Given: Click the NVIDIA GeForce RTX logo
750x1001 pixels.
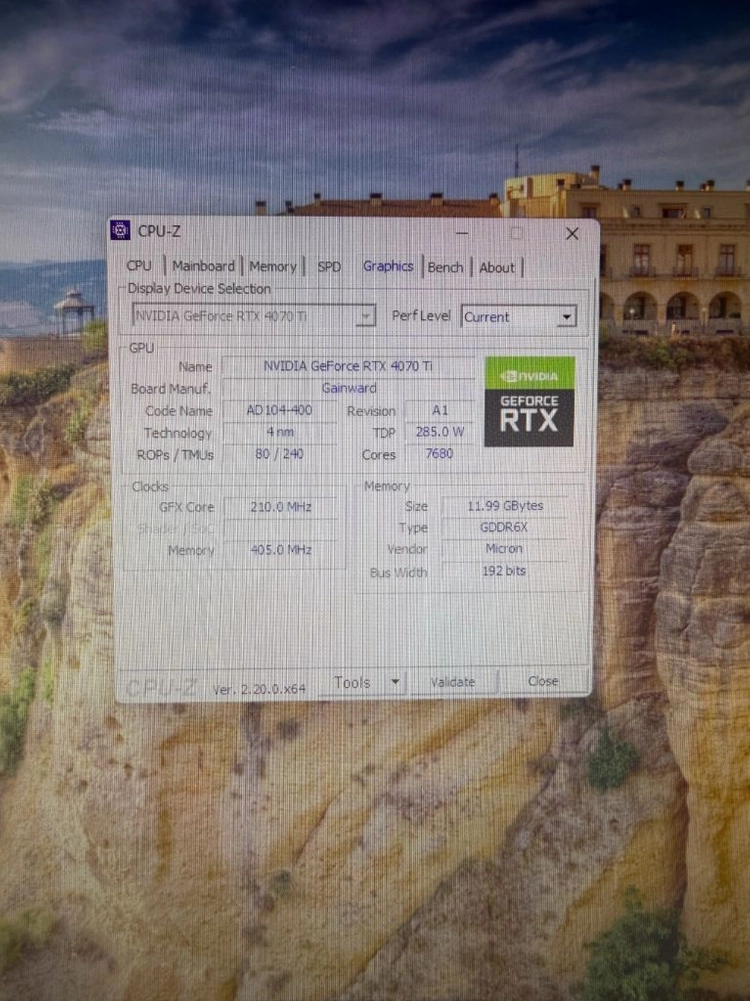Looking at the screenshot, I should [529, 401].
